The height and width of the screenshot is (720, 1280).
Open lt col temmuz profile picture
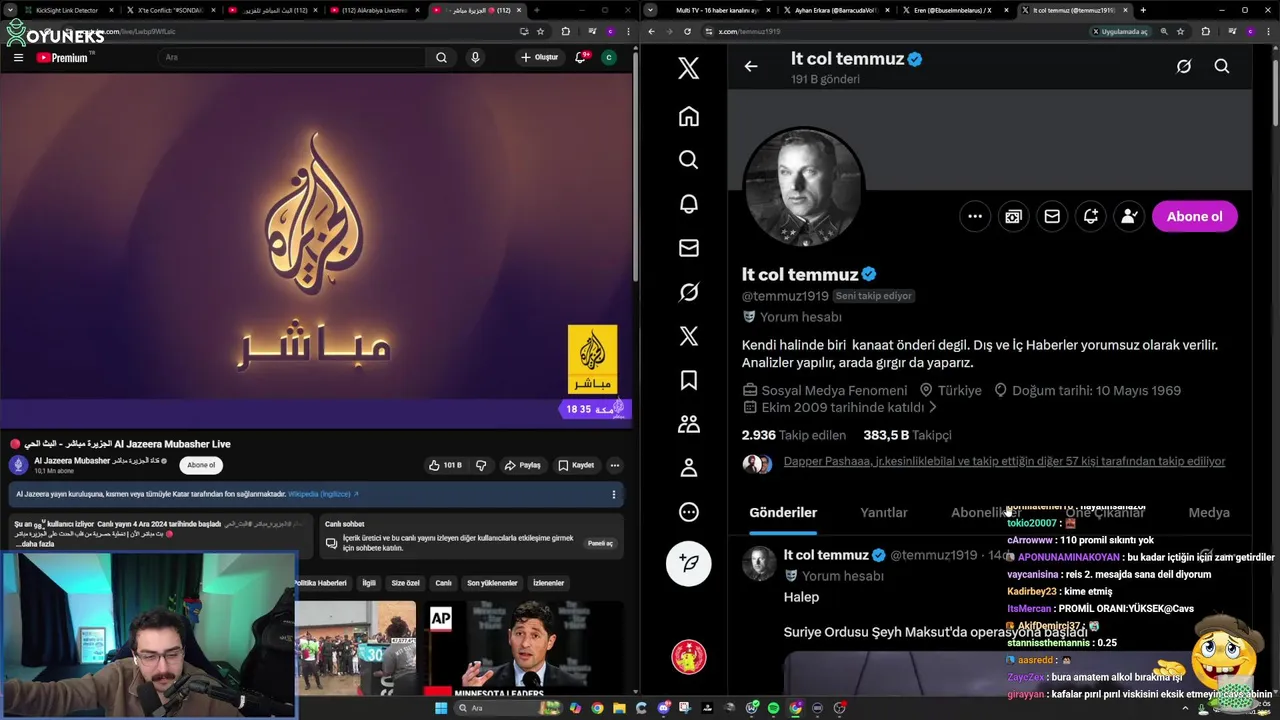click(x=803, y=186)
